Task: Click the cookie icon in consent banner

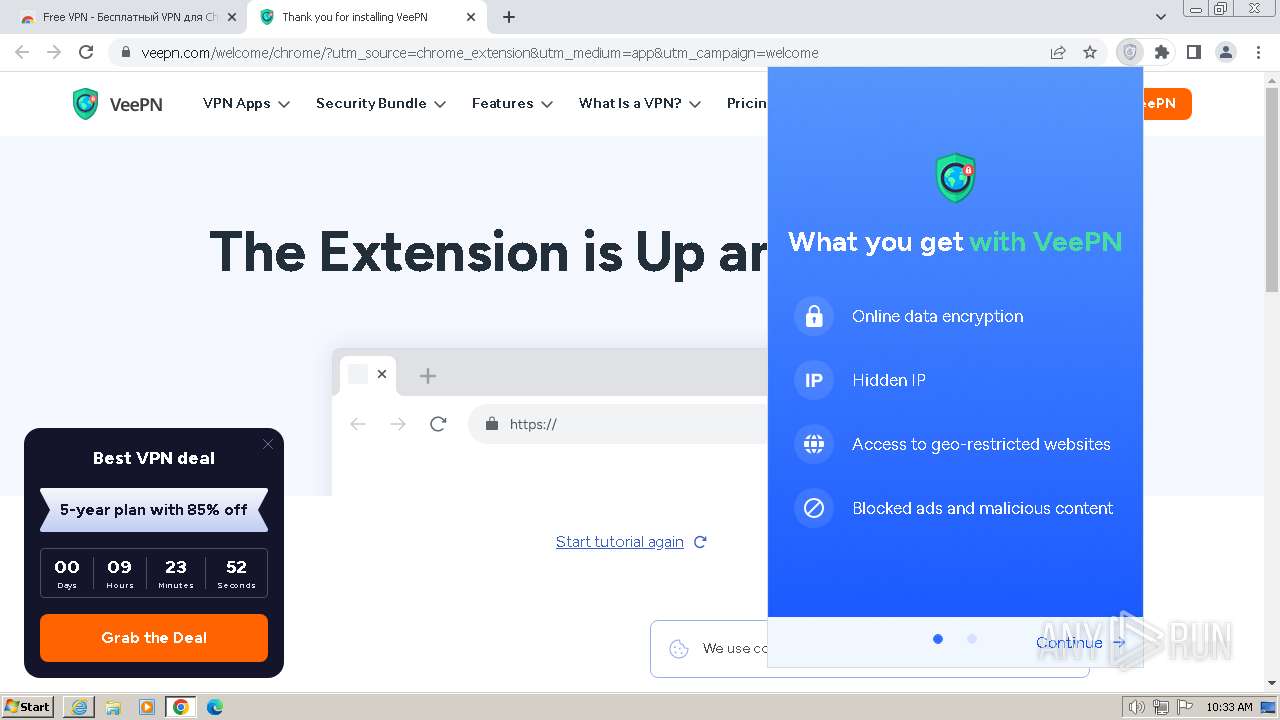Action: pos(679,649)
